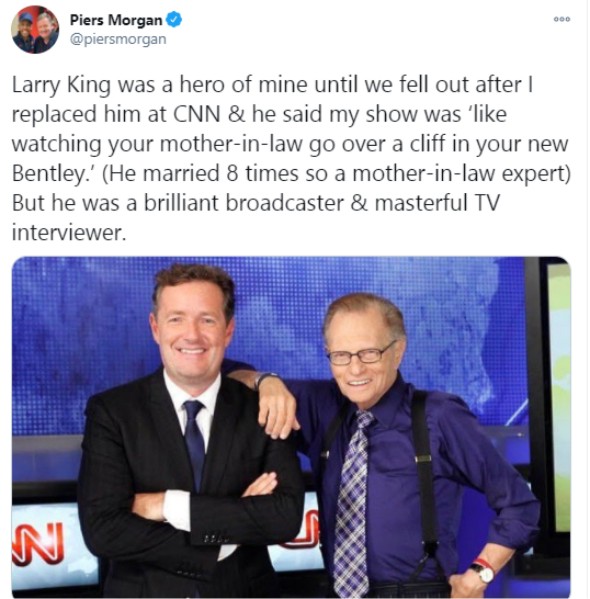Click the final word interviewer in tweet
The width and height of the screenshot is (590, 599).
pos(69,233)
